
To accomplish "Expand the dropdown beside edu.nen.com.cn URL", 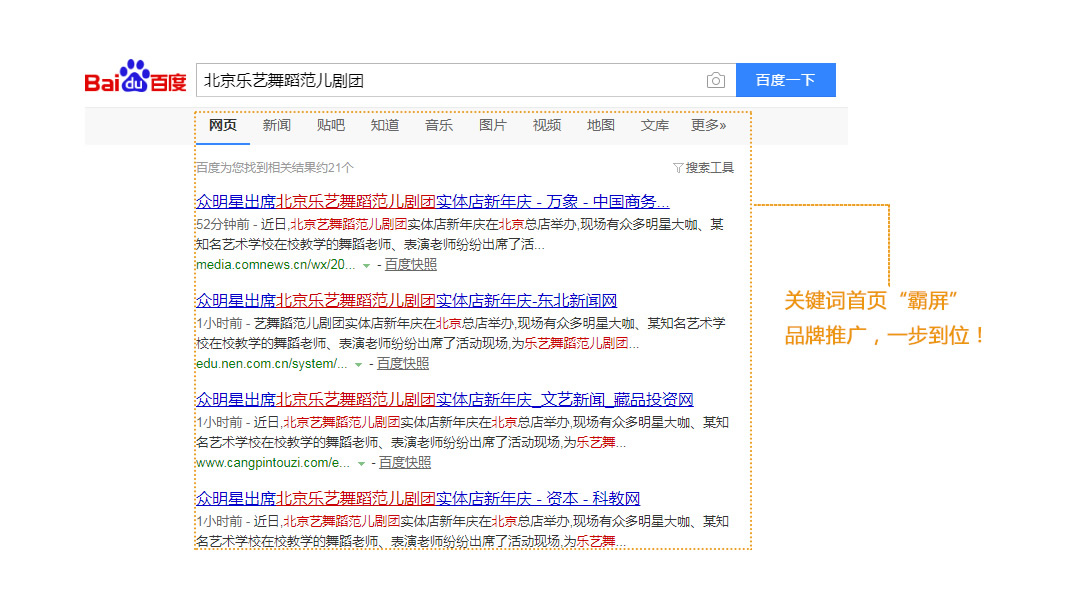I will (358, 364).
